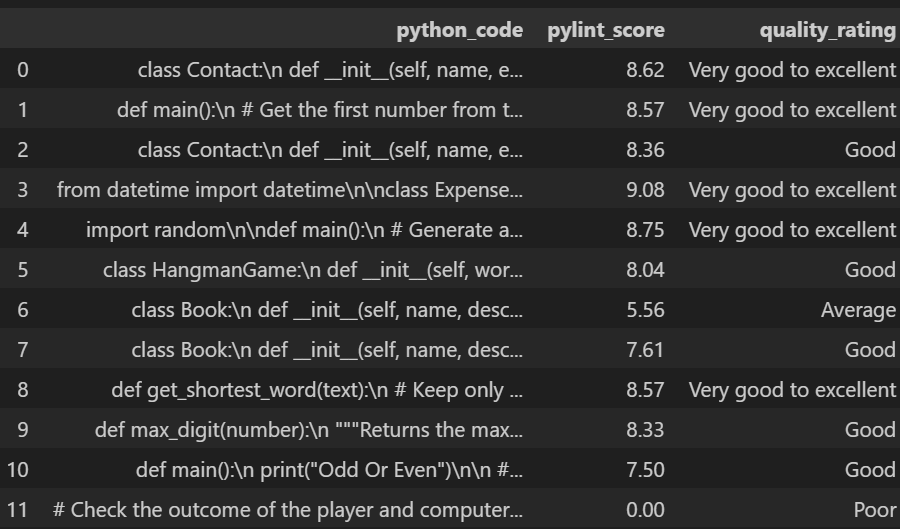Click python_code cell in row 2
Viewport: 900px width, 529px height.
pos(330,150)
